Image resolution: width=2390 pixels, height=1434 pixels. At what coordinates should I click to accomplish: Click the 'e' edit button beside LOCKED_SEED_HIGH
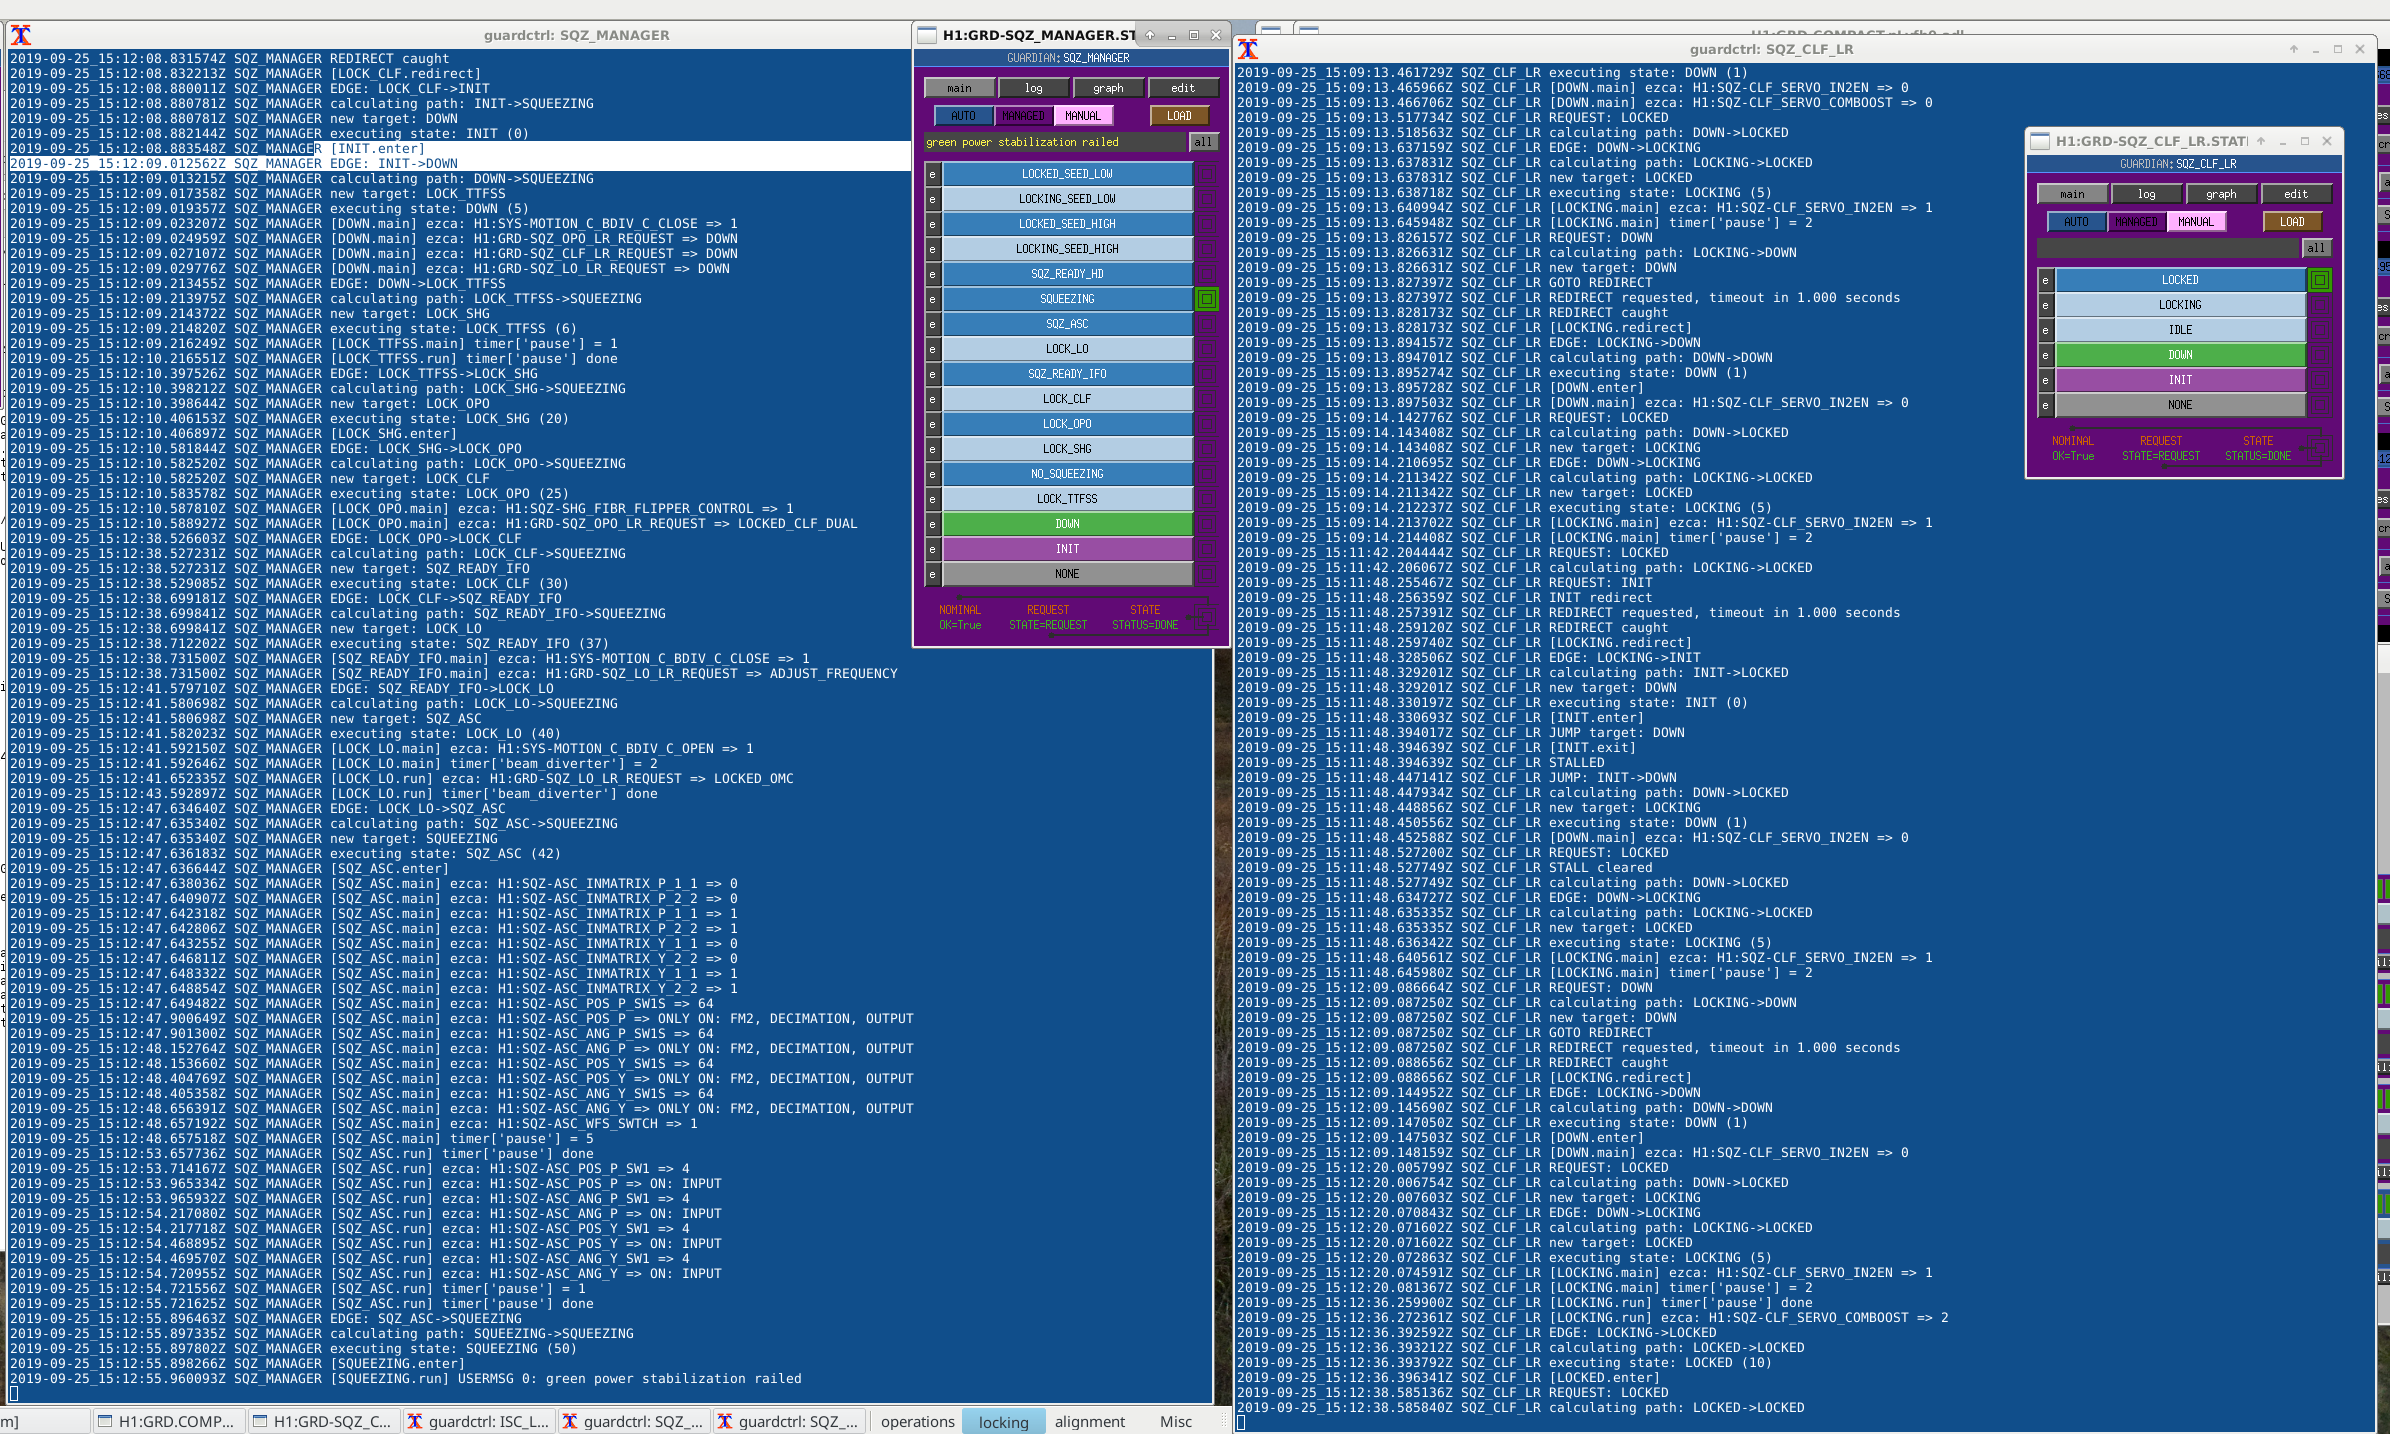(932, 224)
